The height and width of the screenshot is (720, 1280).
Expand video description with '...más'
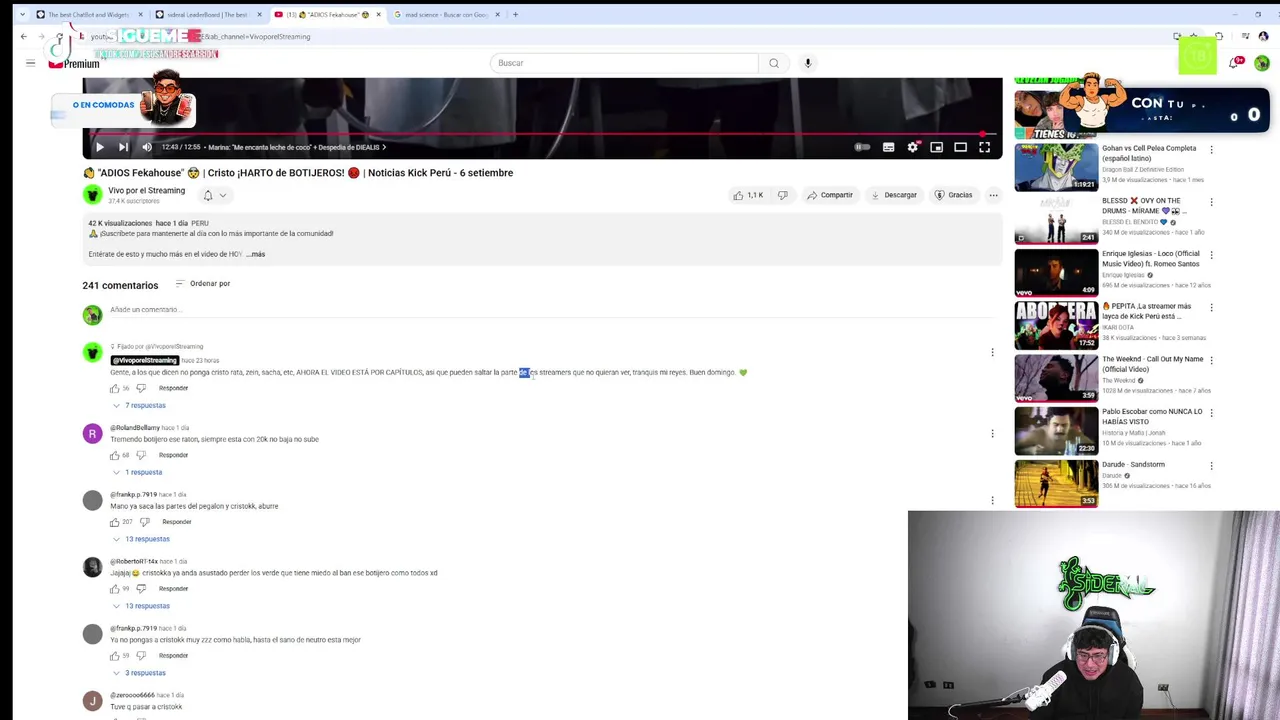tap(255, 254)
